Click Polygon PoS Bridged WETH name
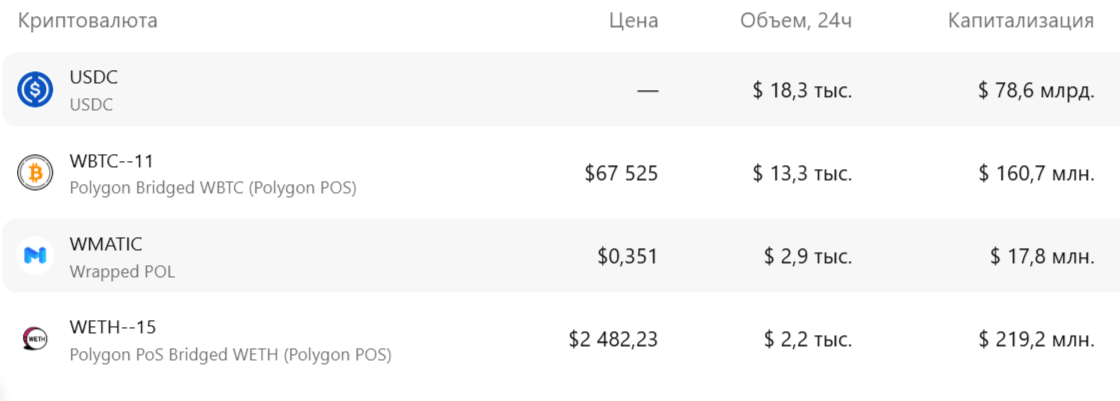 (230, 354)
